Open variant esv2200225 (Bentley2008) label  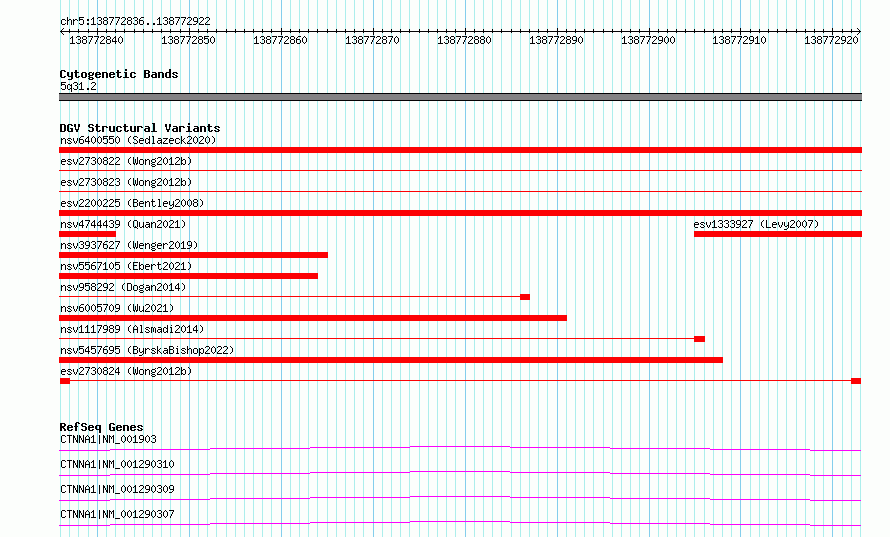132,203
